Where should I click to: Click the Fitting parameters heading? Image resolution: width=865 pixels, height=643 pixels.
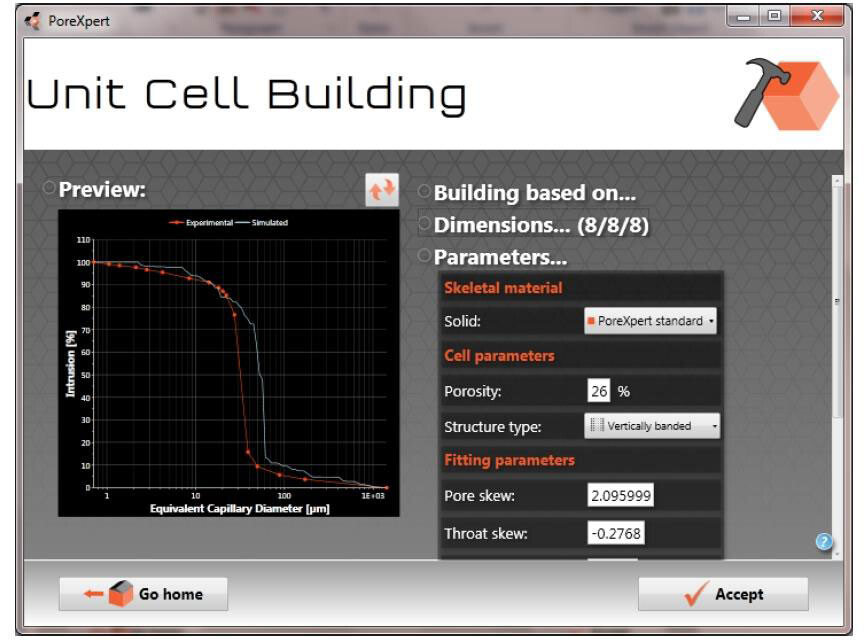509,460
